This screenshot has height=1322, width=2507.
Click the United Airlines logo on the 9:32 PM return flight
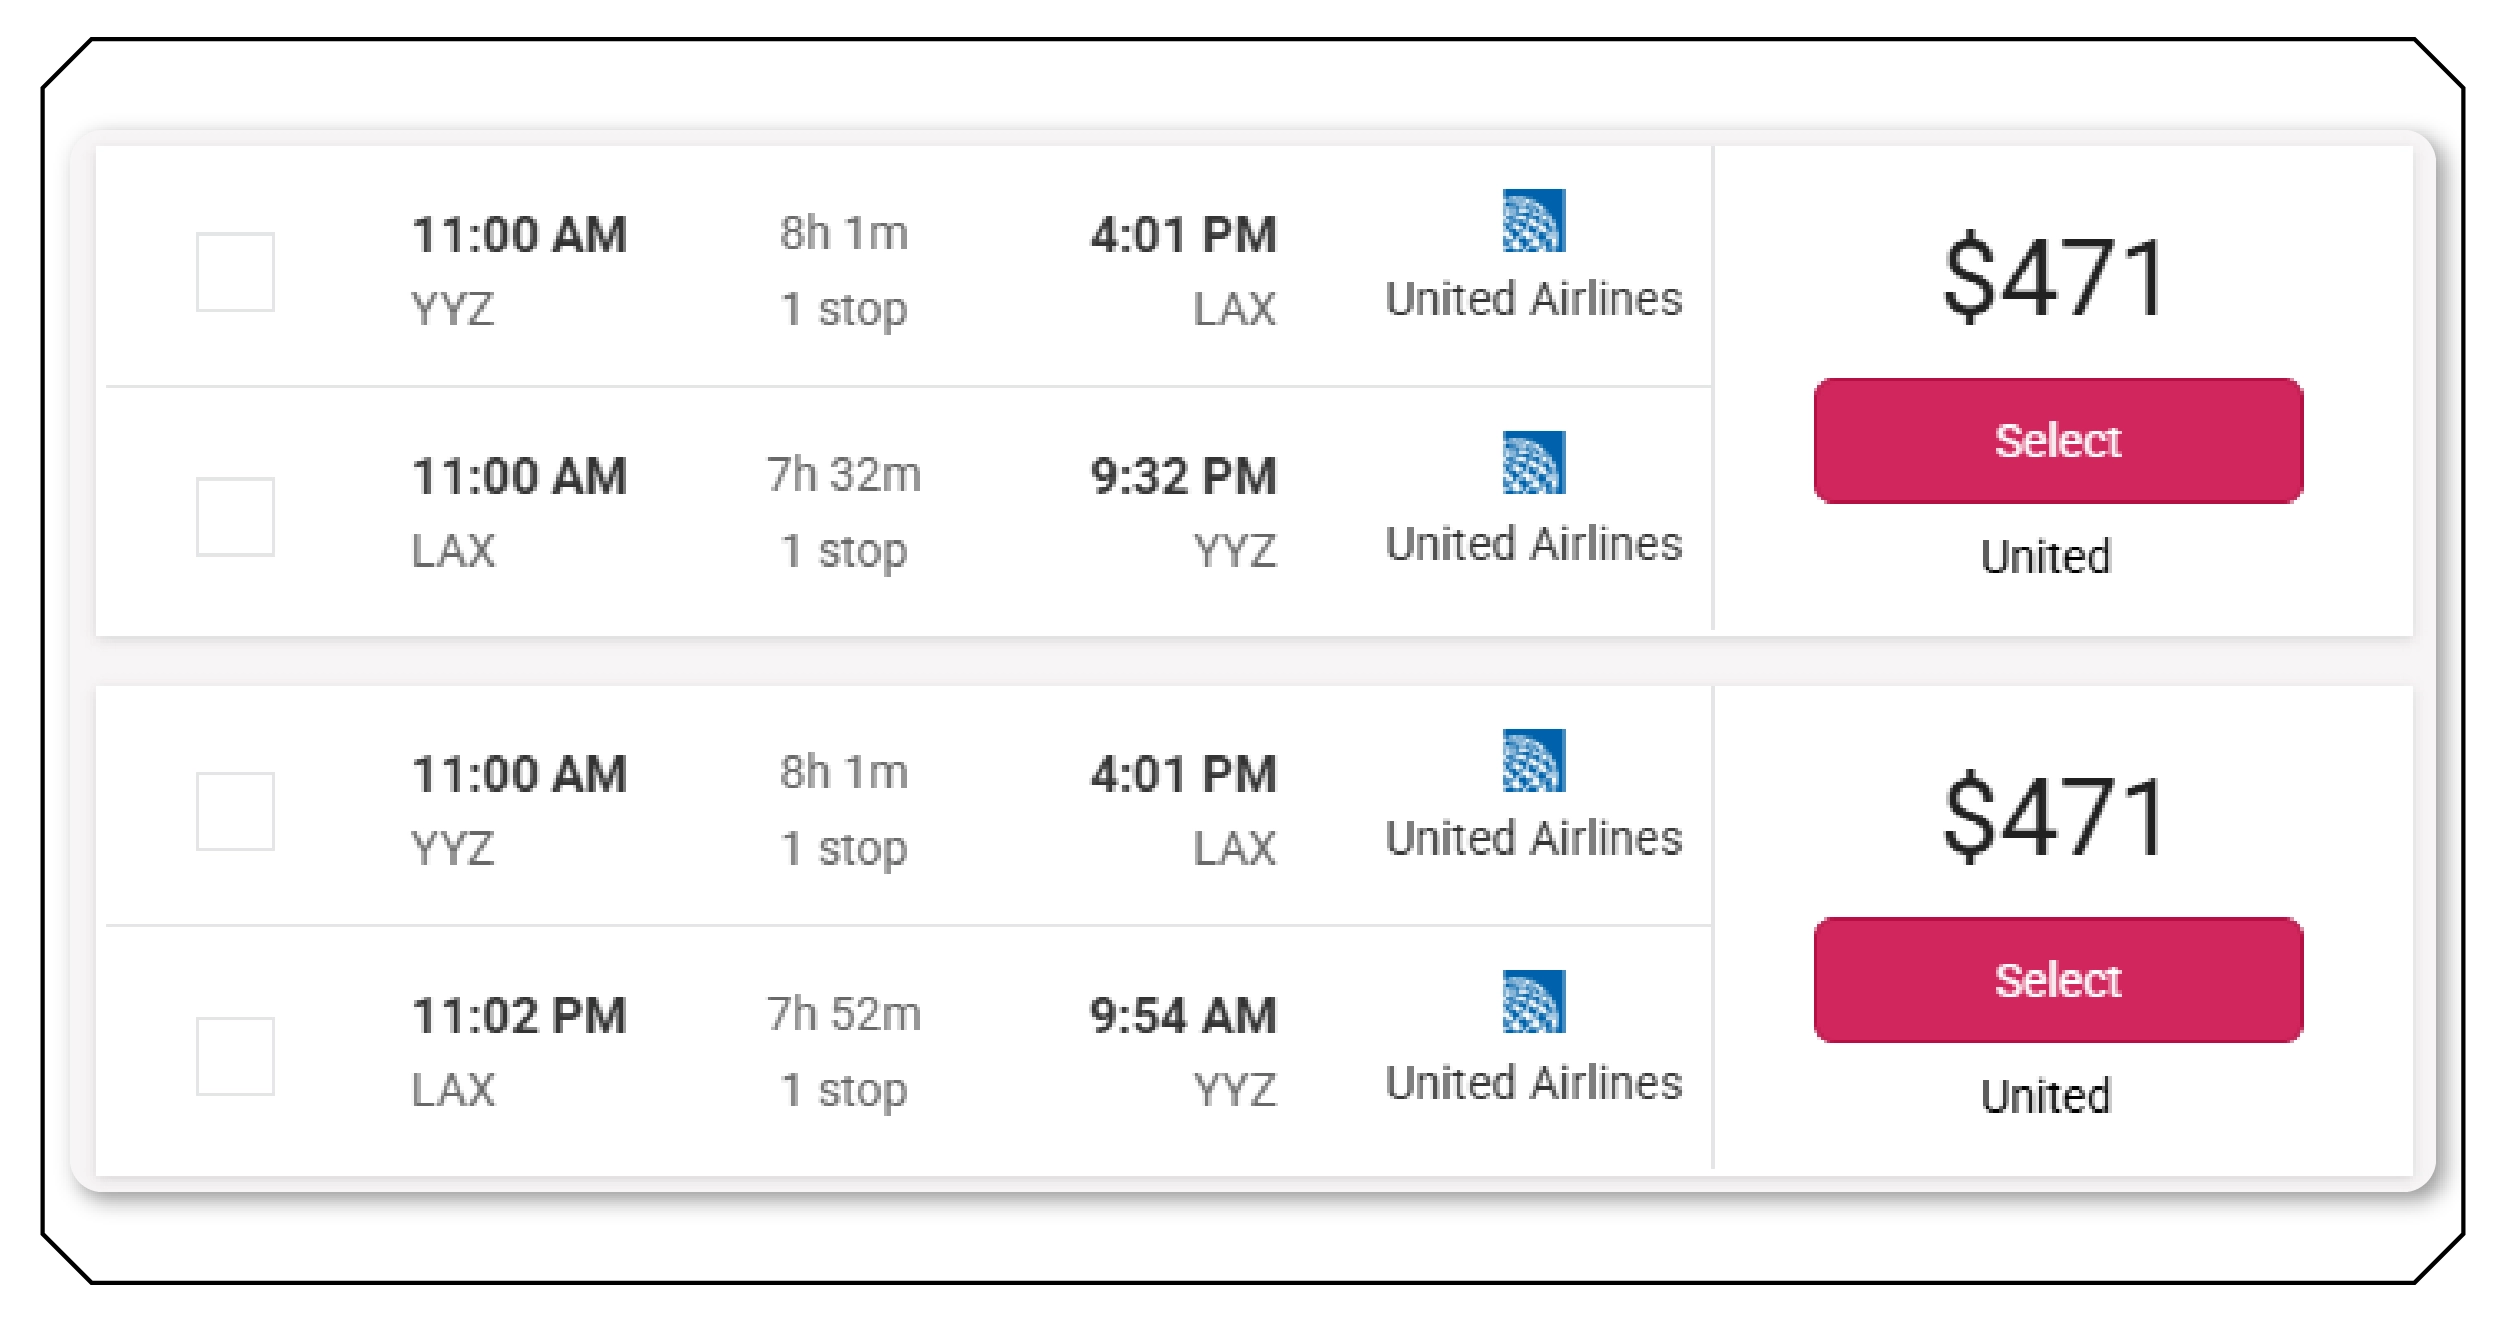[1534, 463]
